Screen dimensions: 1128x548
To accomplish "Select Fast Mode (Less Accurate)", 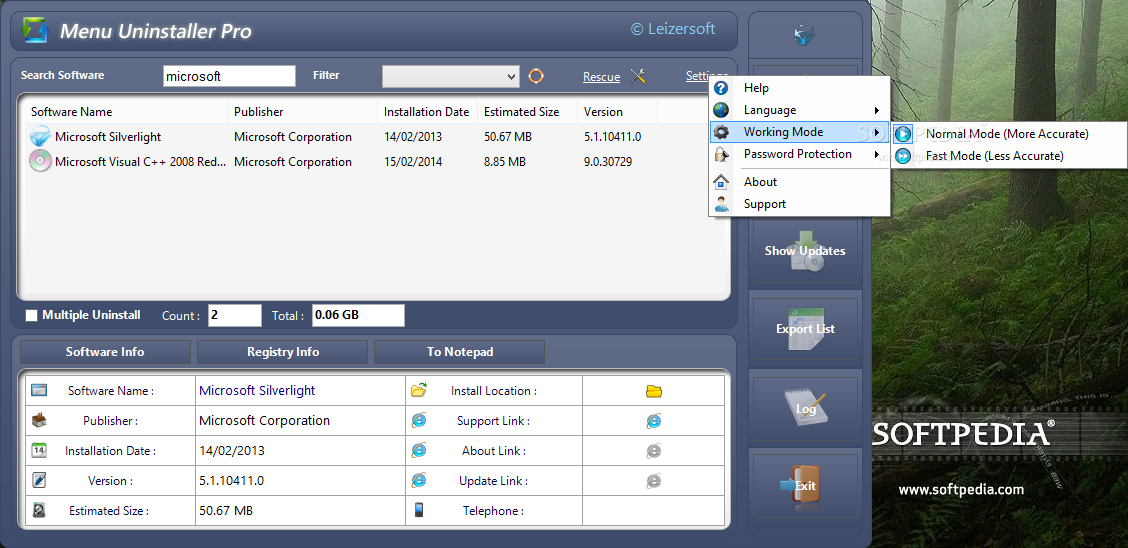I will coord(1009,156).
